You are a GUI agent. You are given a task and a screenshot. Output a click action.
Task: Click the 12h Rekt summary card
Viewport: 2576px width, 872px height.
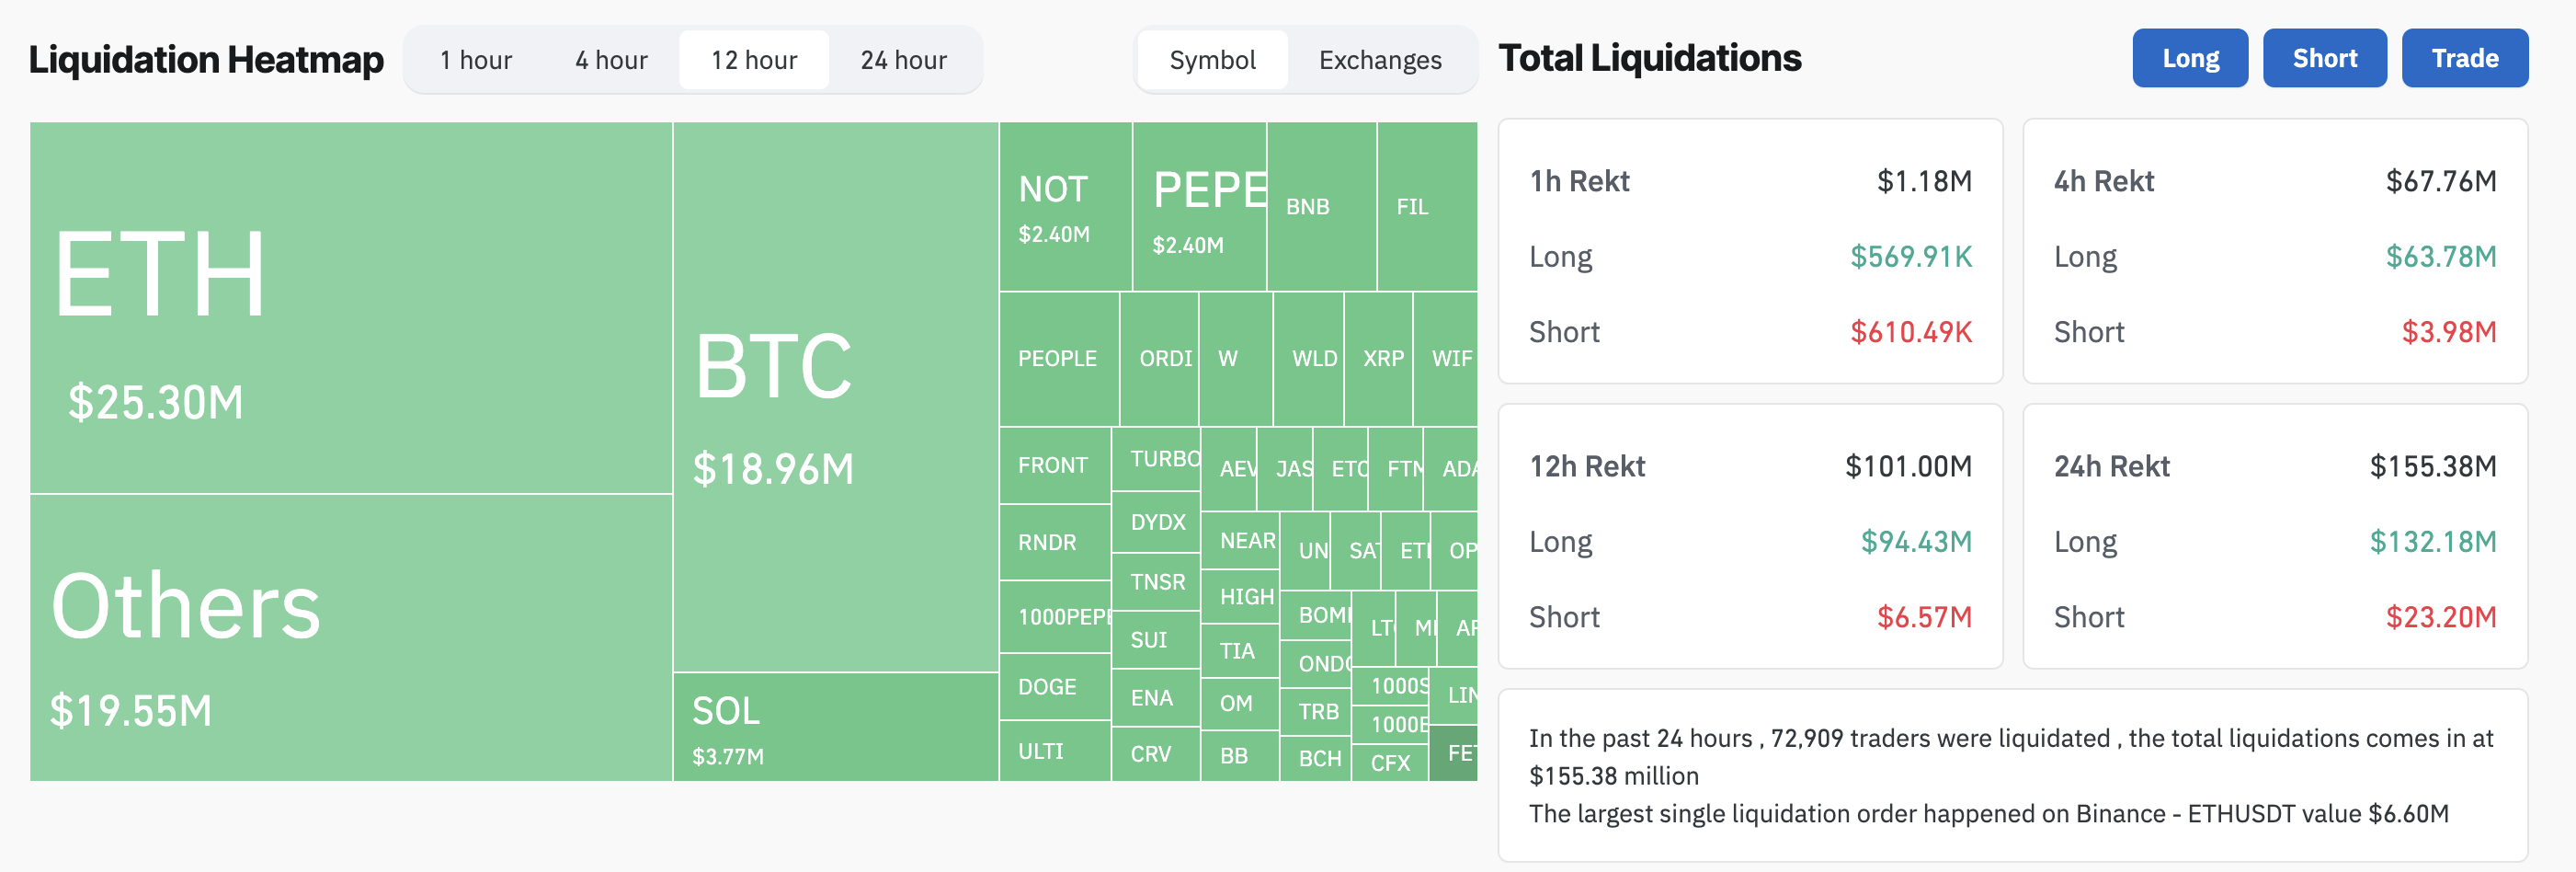(1749, 536)
